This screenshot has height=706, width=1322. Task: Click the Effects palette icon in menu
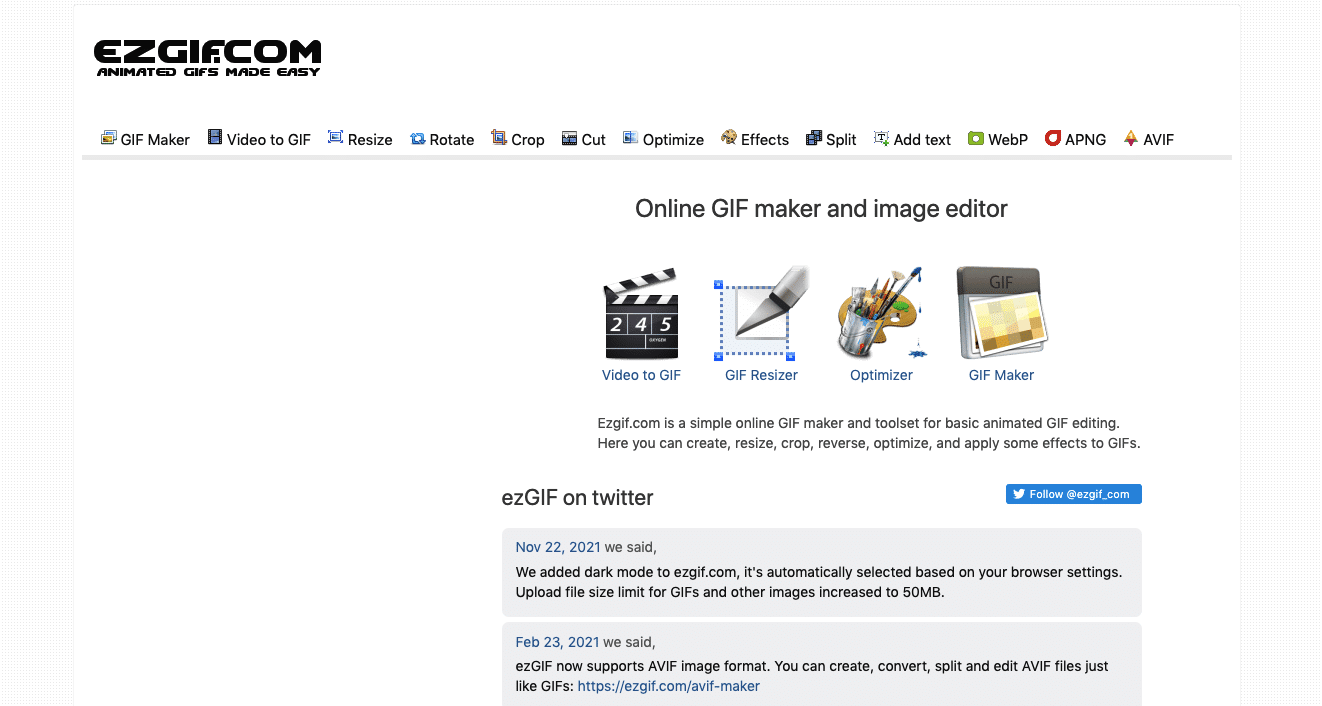729,138
